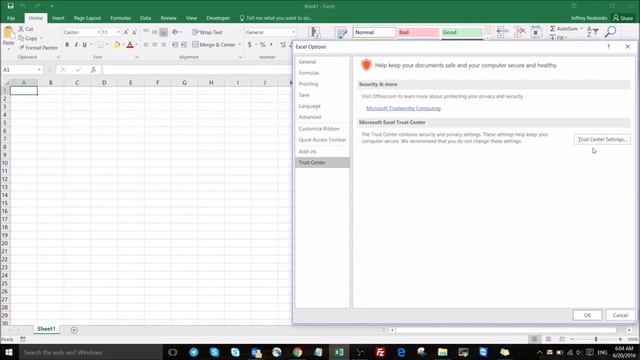Screen dimensions: 640x360
Task: Click the Save icon in Quick Access Toolbar
Action: pos(11,6)
